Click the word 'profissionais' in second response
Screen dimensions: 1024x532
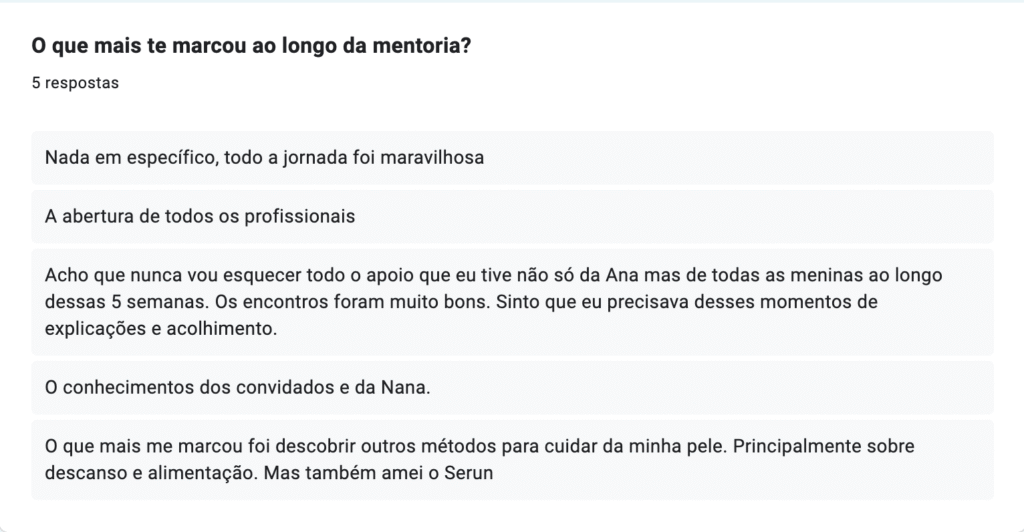(x=304, y=216)
